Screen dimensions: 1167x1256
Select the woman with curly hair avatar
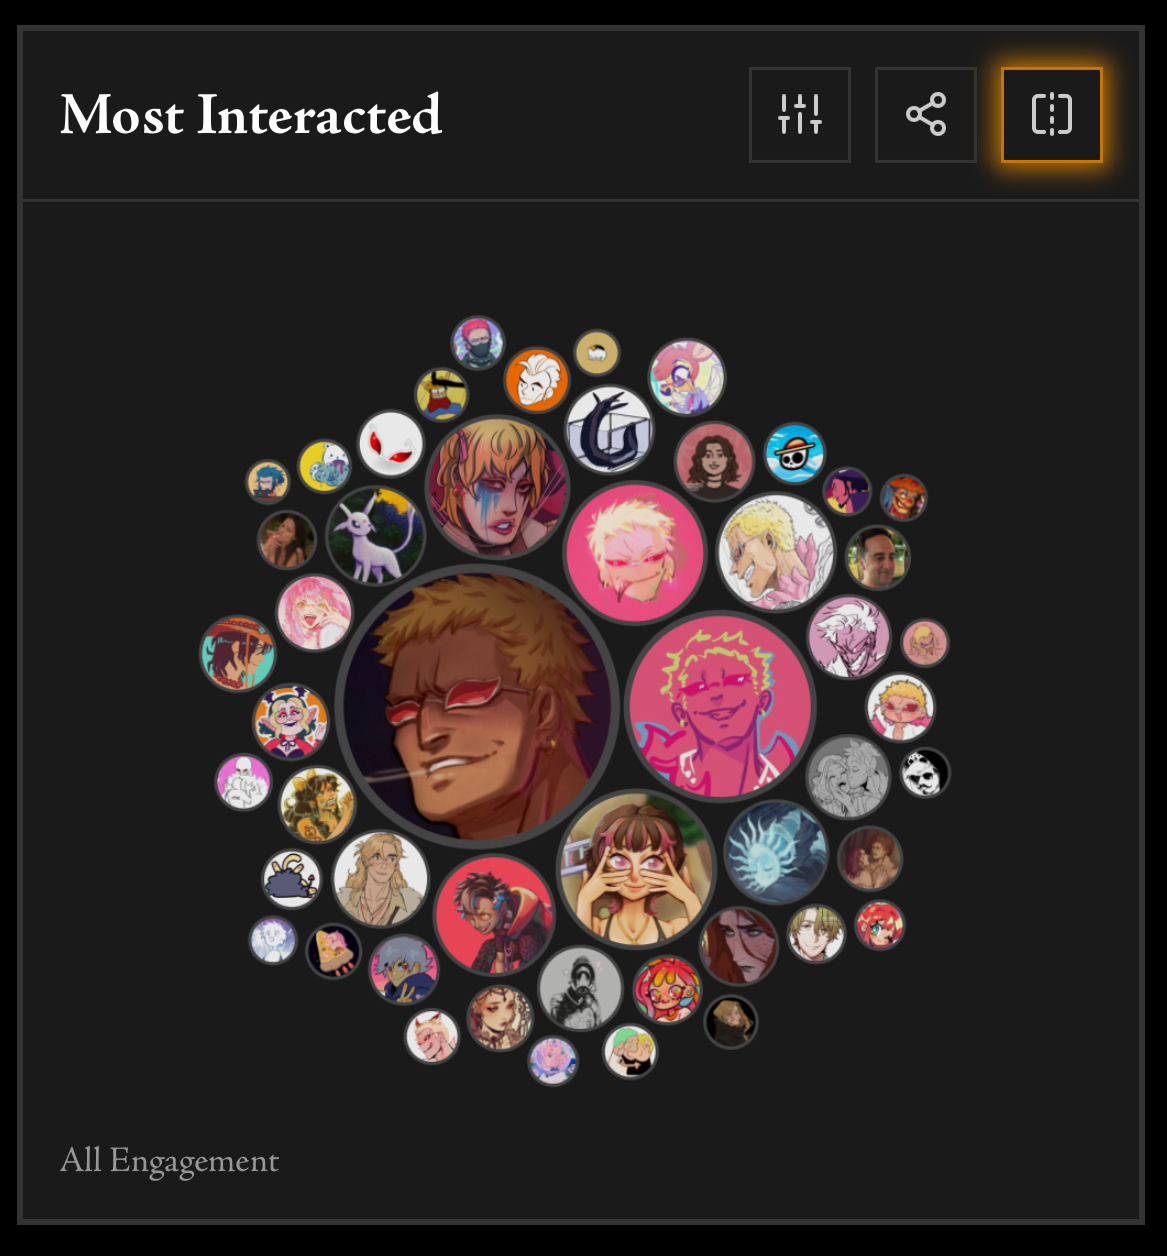[714, 461]
